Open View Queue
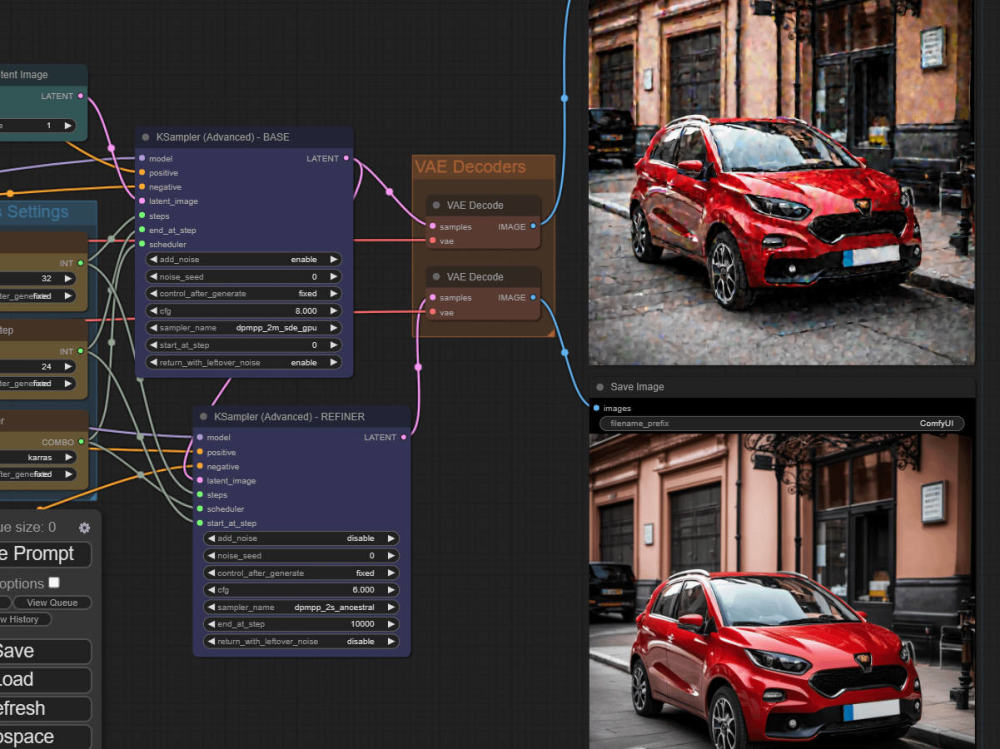The image size is (1000, 749). pyautogui.click(x=51, y=602)
